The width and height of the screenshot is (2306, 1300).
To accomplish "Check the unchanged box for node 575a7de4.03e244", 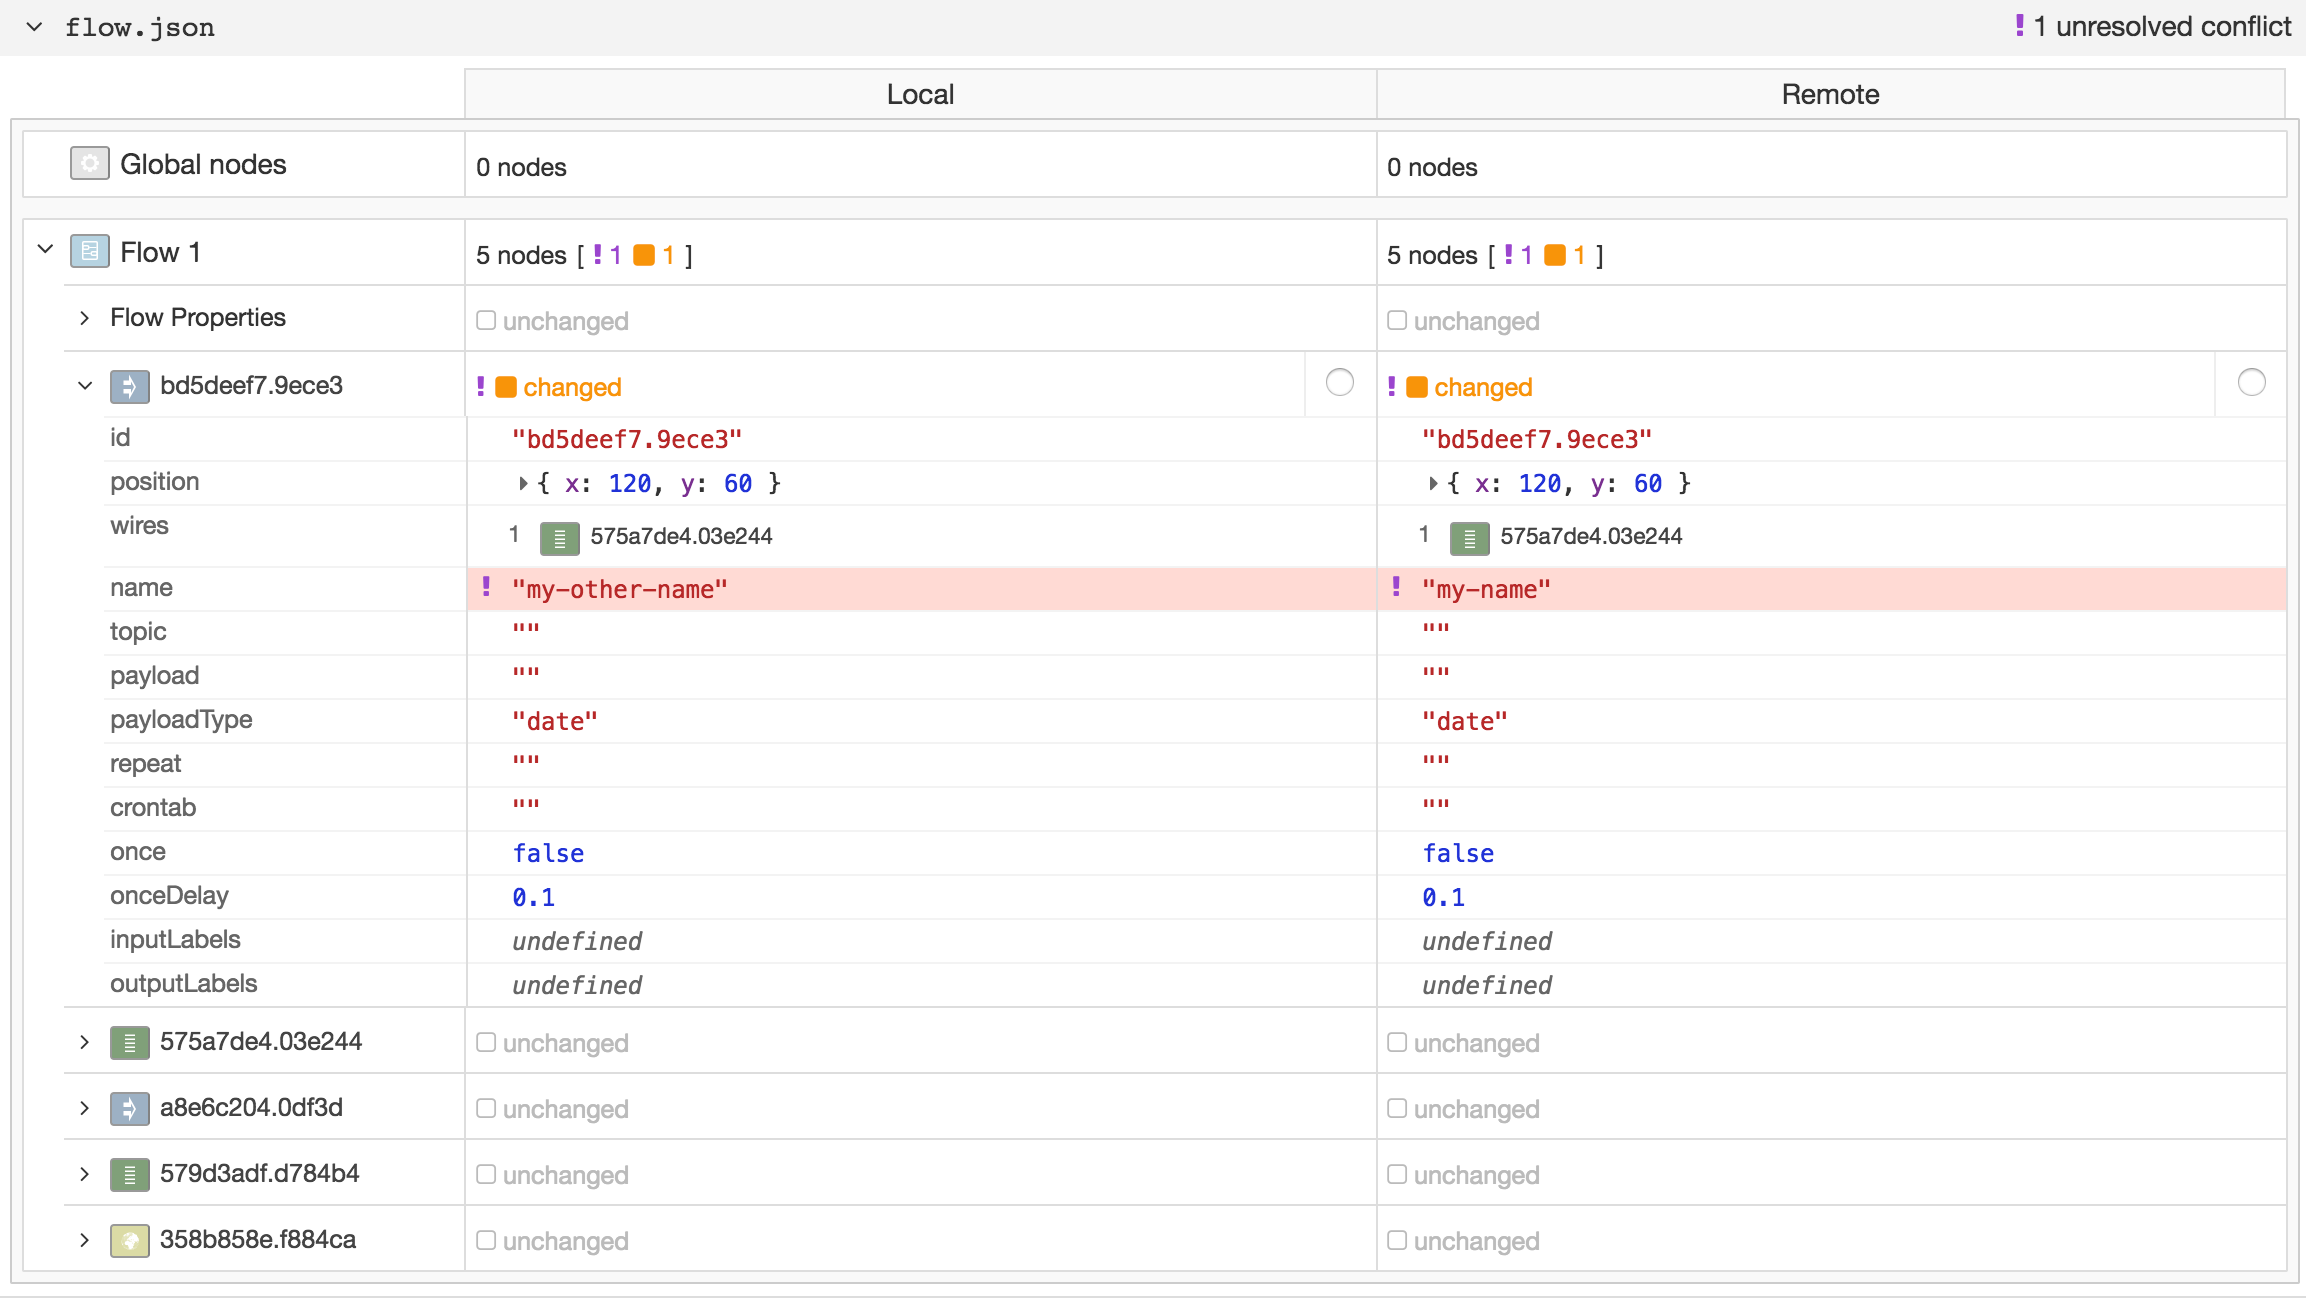I will pos(486,1042).
